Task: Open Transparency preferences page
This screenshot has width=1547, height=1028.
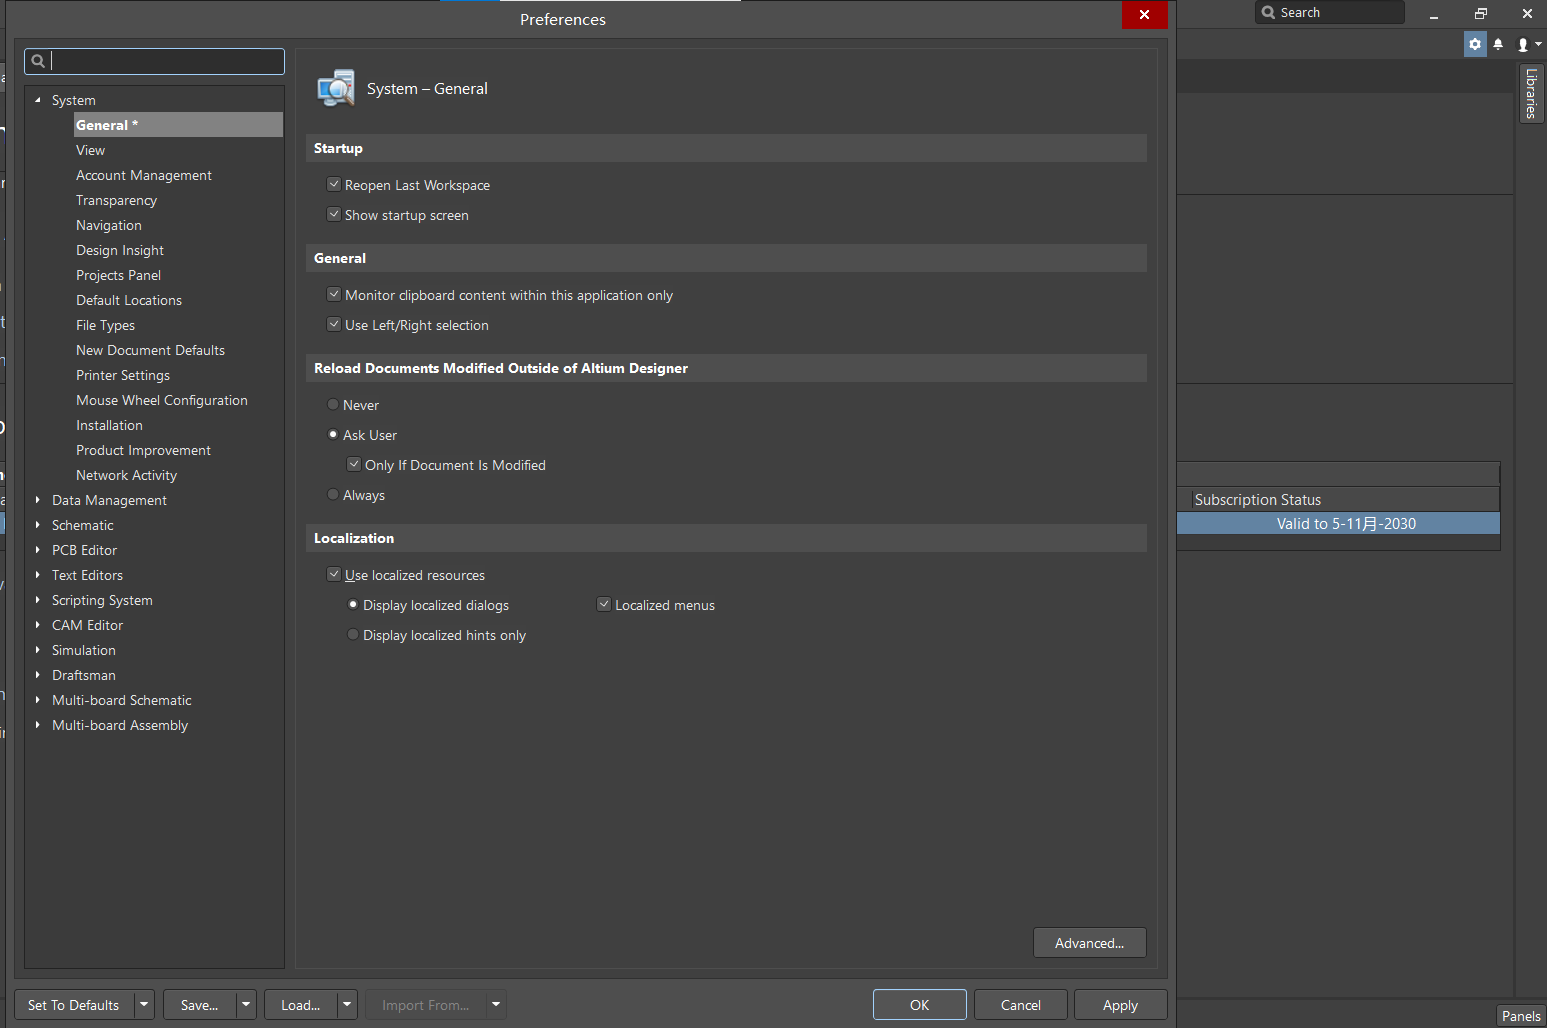Action: click(116, 200)
